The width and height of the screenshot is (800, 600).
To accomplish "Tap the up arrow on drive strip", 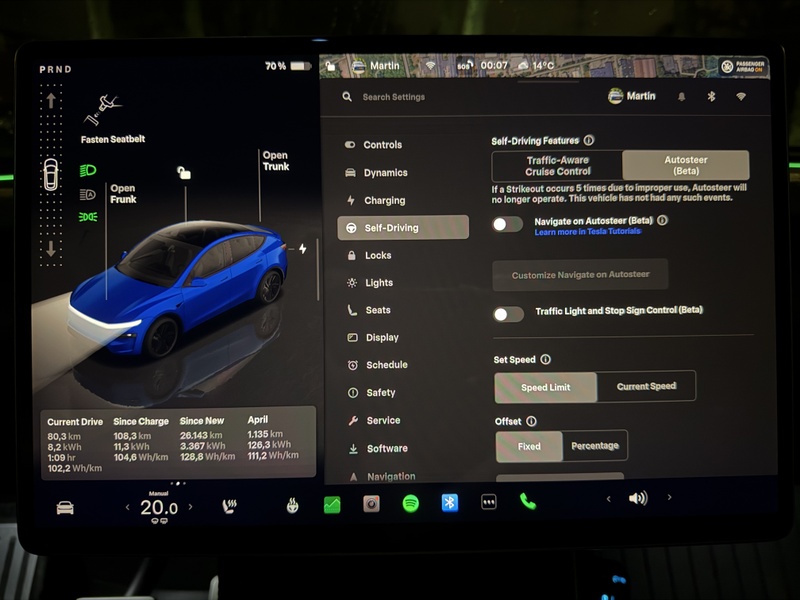I will pos(51,101).
